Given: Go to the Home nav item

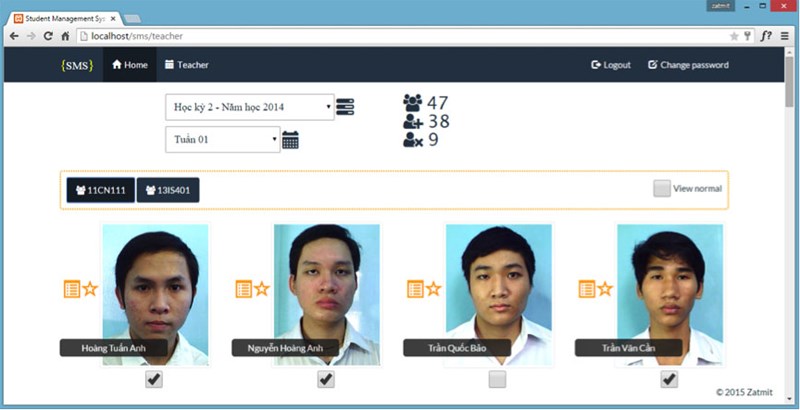Looking at the screenshot, I should (129, 65).
